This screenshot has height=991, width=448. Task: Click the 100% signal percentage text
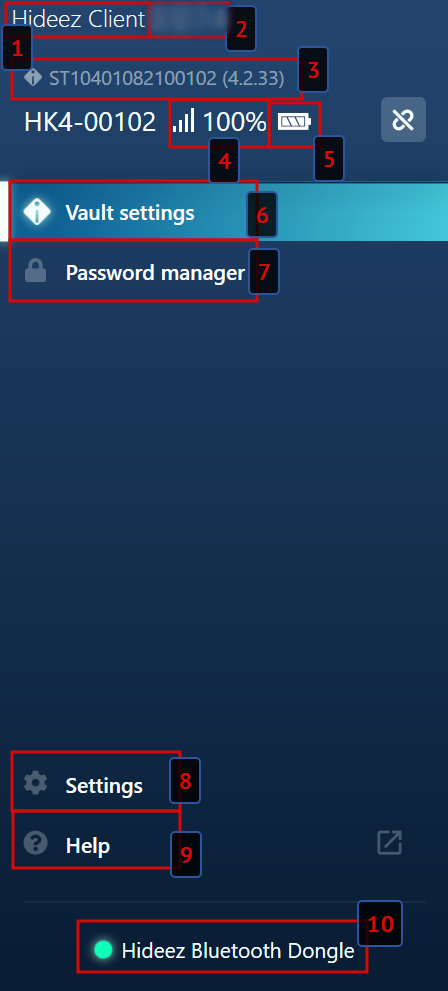click(x=234, y=121)
